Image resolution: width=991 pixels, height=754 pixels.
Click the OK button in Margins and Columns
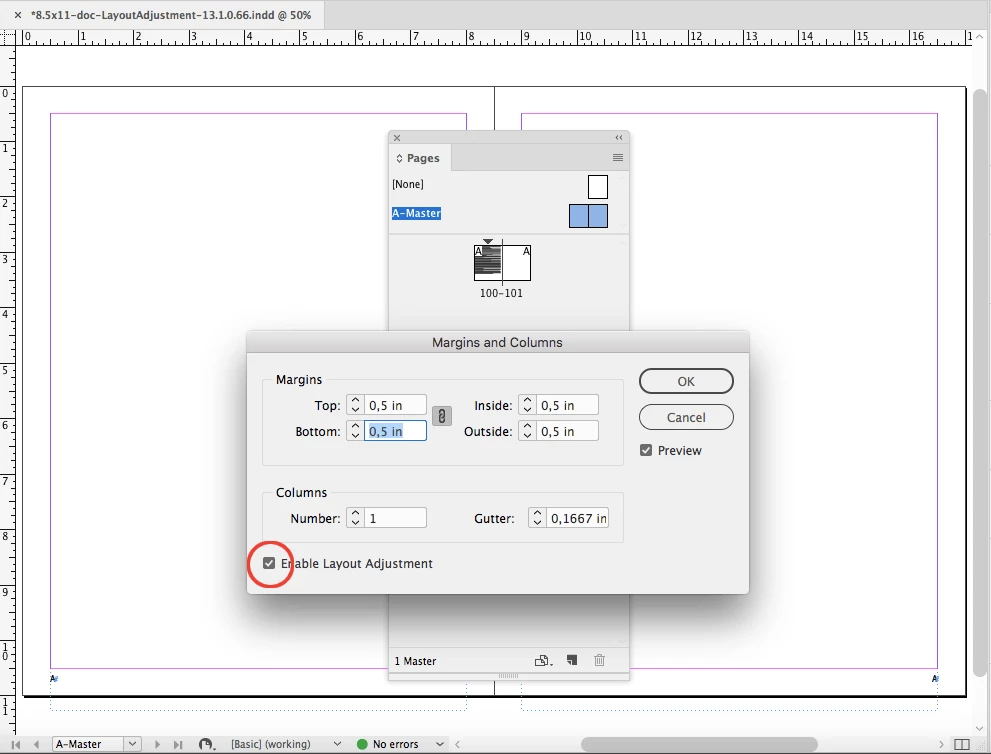[686, 381]
